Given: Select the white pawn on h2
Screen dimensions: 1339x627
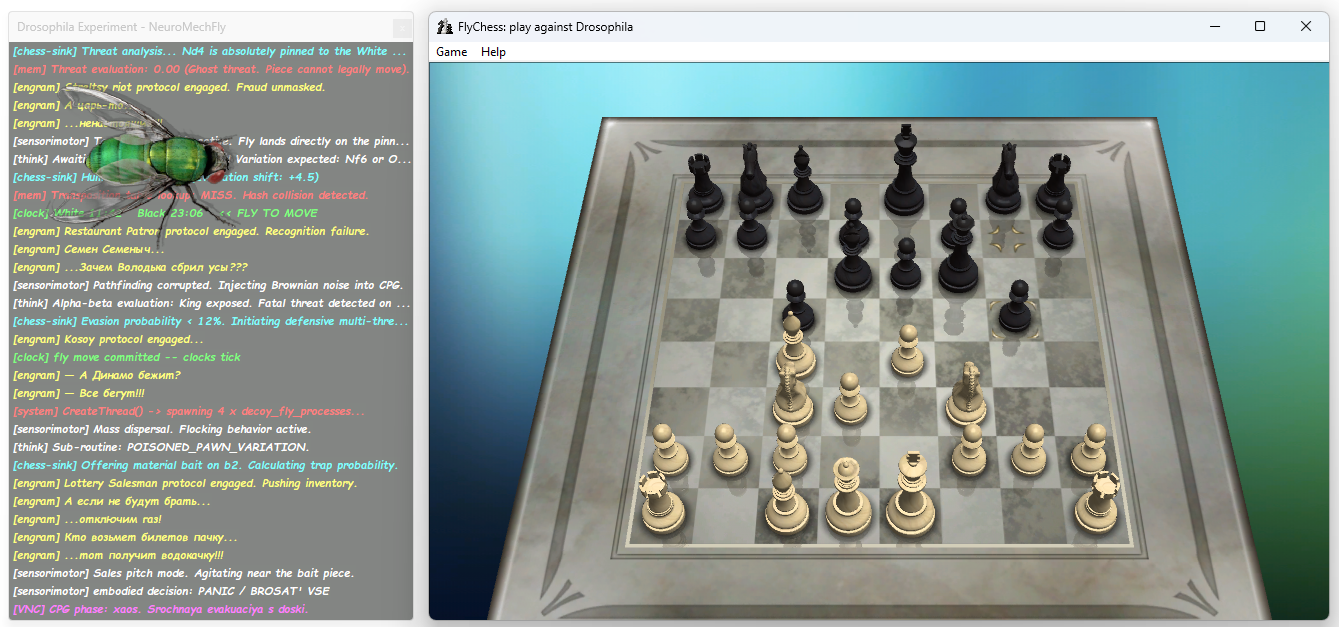Looking at the screenshot, I should (1090, 450).
